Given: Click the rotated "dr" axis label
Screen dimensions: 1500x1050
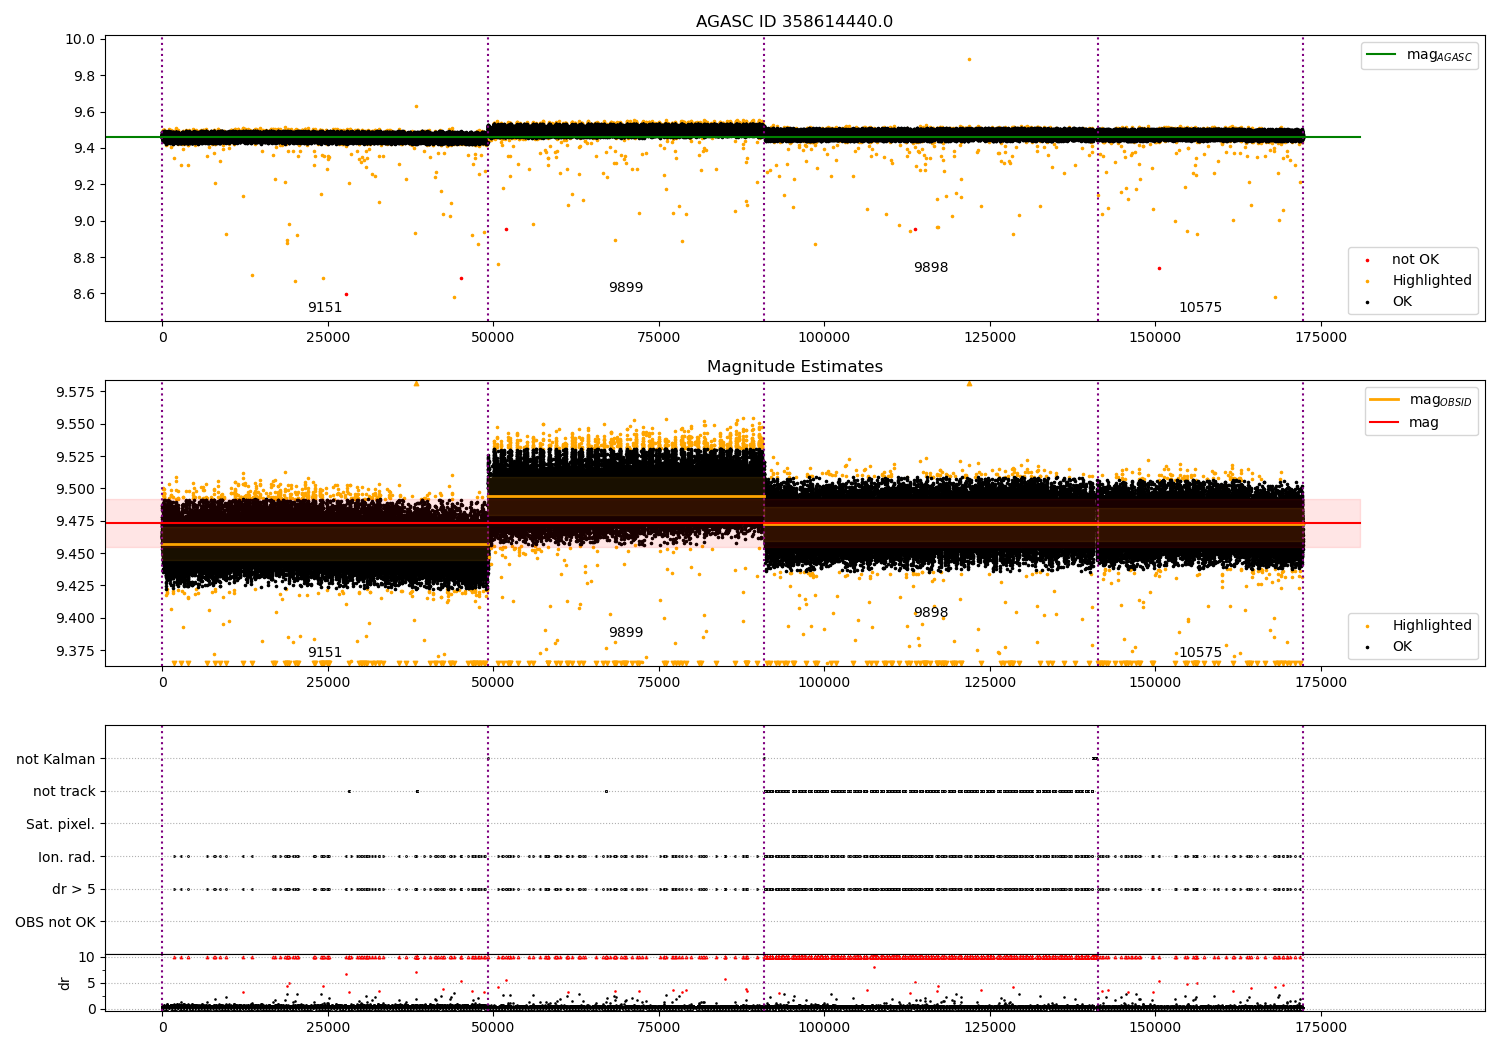Looking at the screenshot, I should pos(65,983).
